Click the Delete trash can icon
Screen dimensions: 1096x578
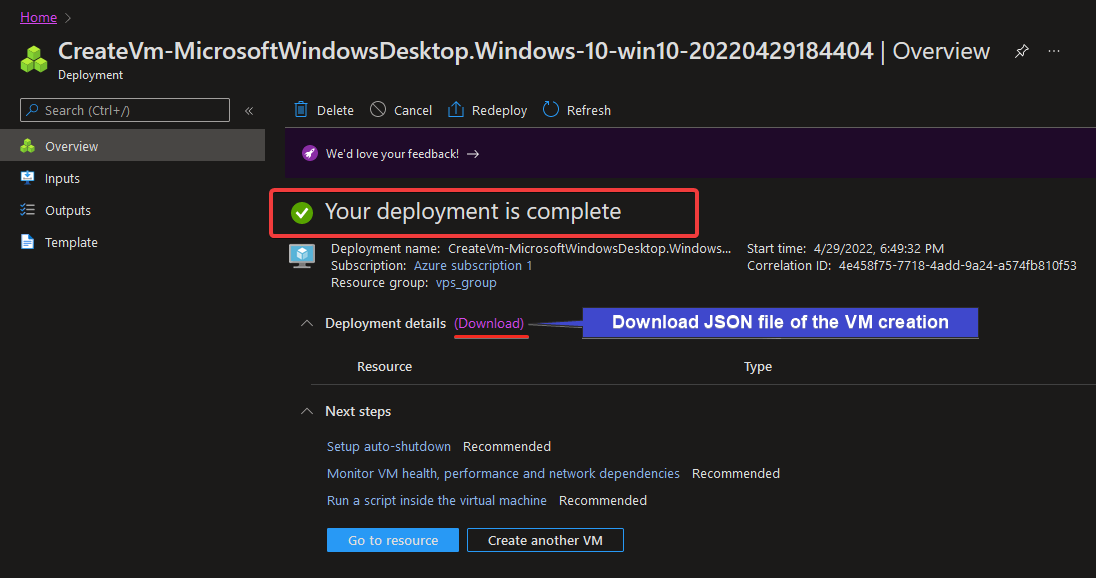point(301,110)
